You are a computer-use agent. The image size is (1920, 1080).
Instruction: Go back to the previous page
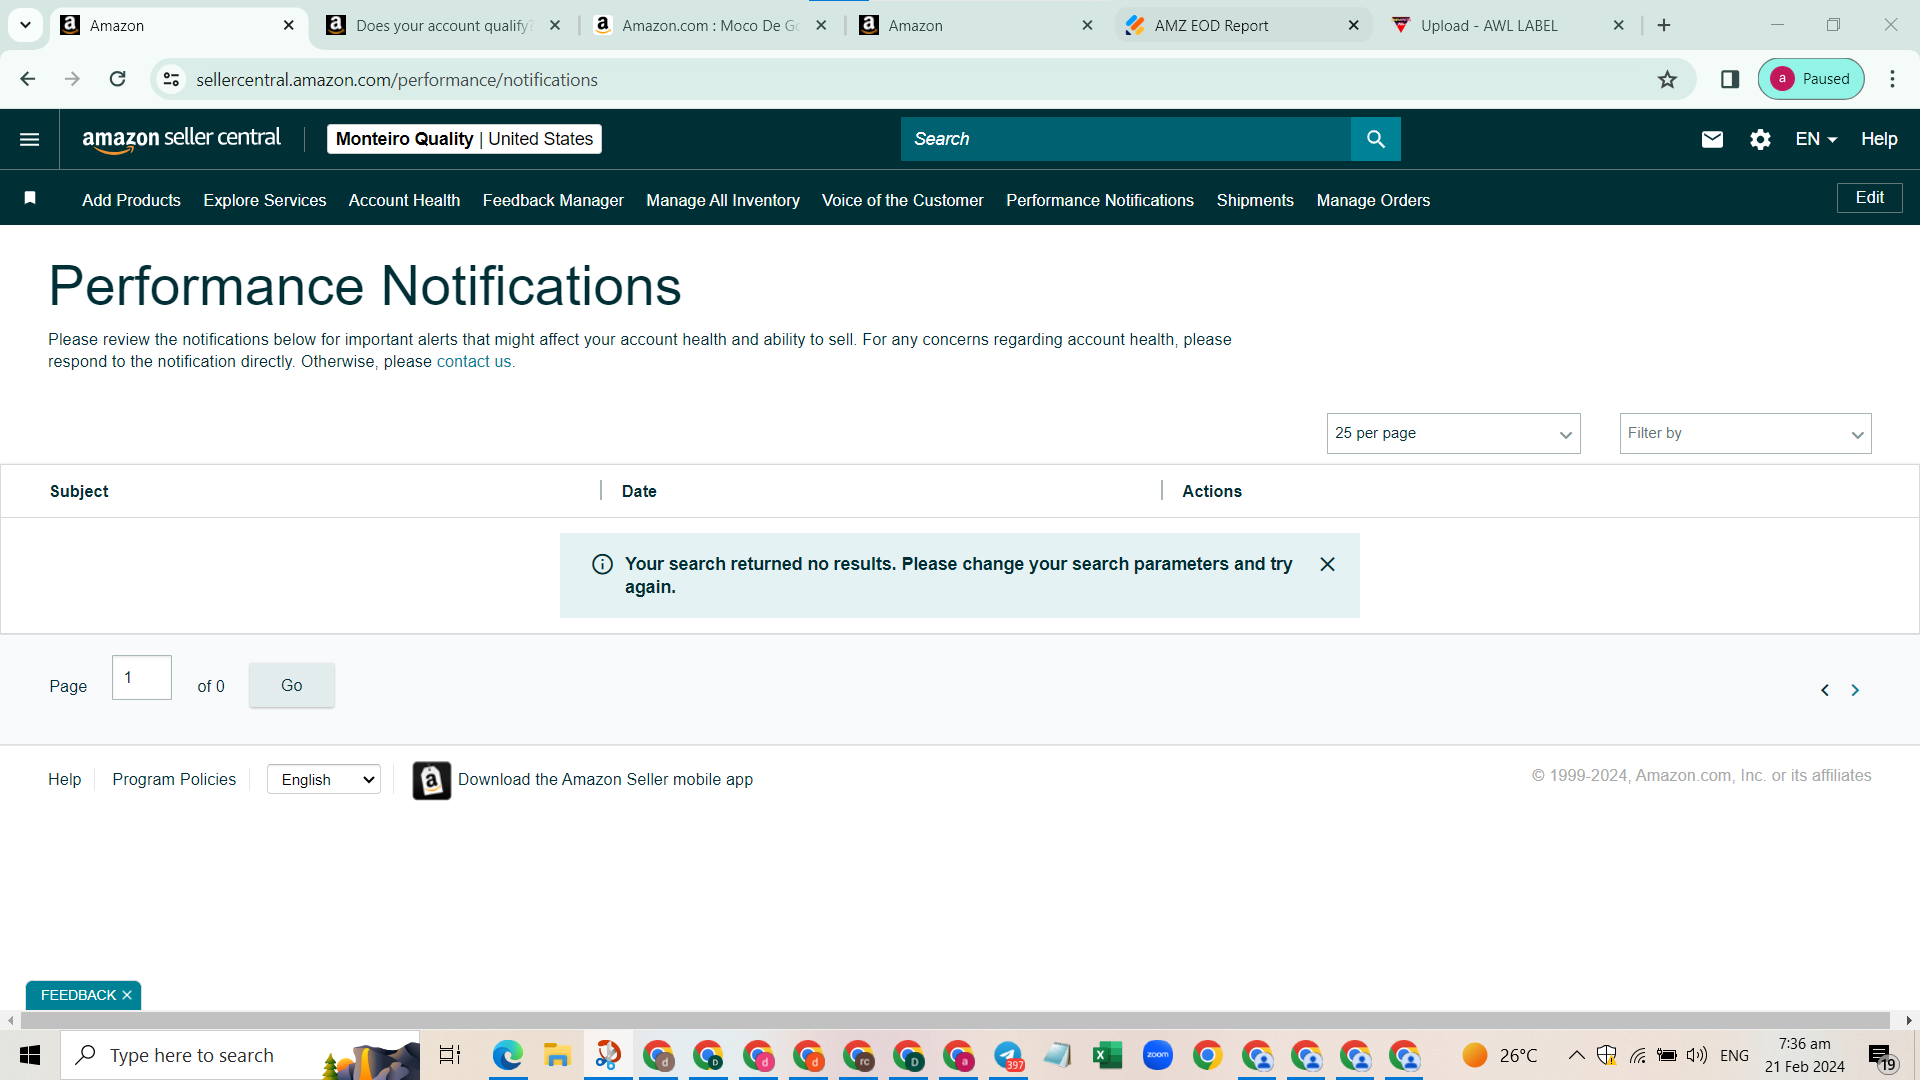click(x=28, y=79)
